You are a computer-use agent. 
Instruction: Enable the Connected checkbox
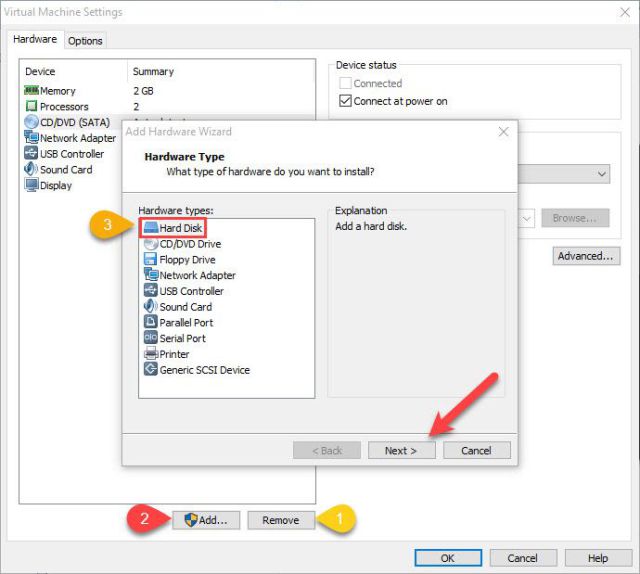(x=345, y=83)
